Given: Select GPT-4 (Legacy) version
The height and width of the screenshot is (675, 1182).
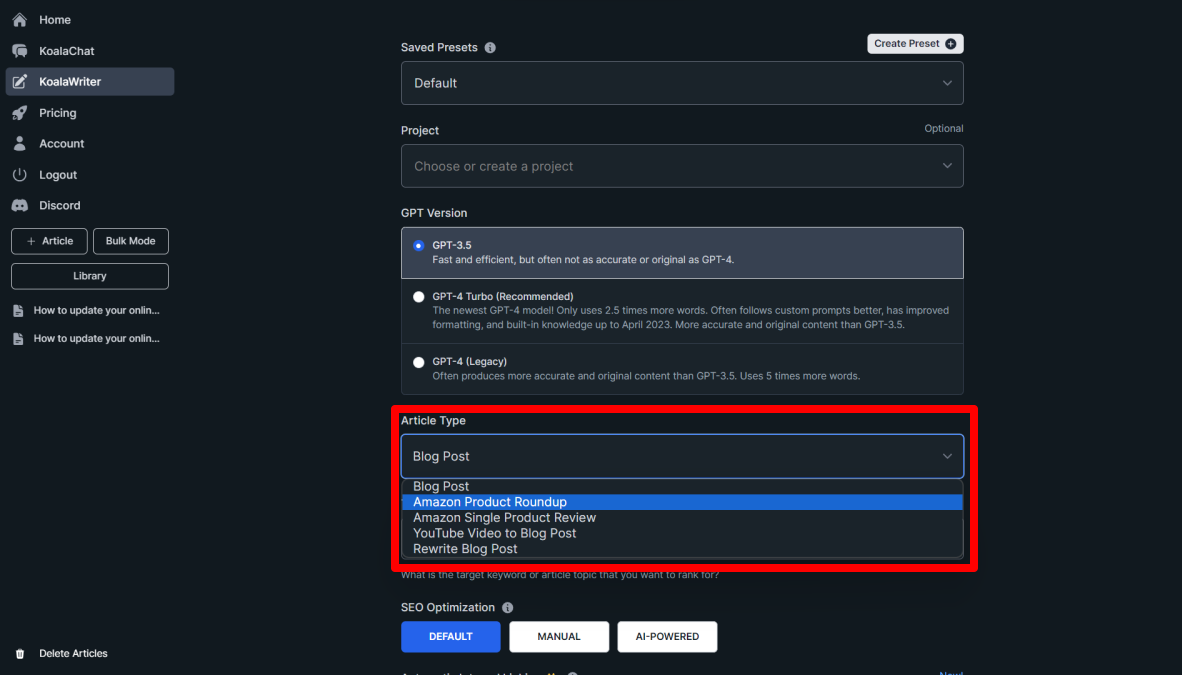Looking at the screenshot, I should 418,362.
